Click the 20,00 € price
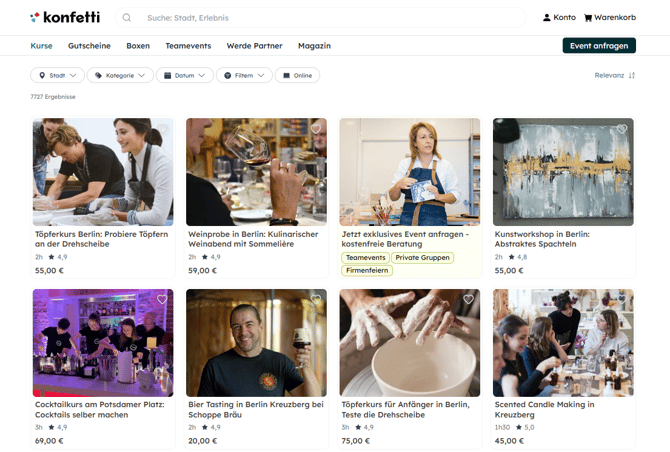The image size is (670, 452). coord(203,441)
